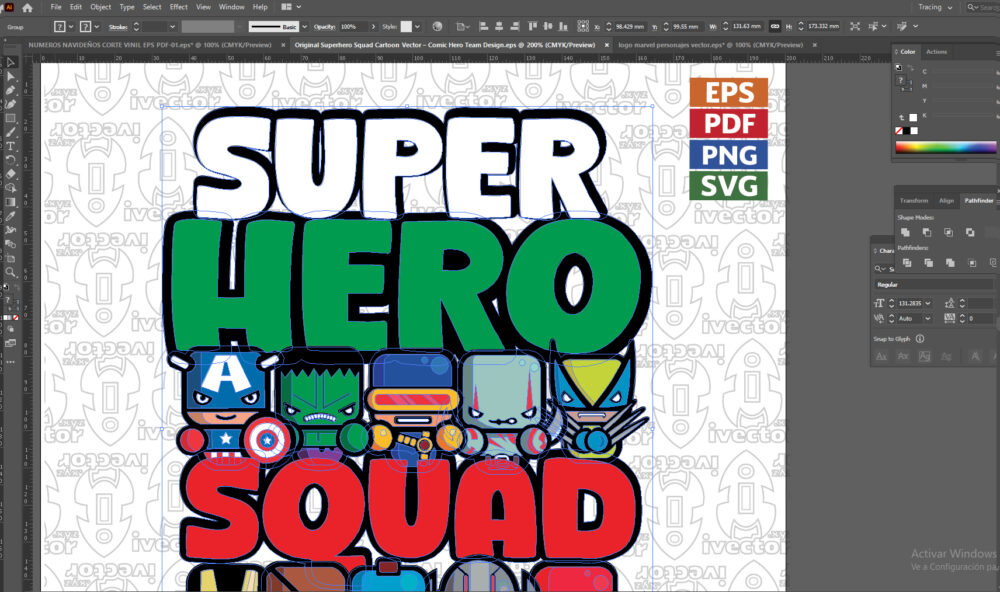1000x592 pixels.
Task: Click the Recolor Artwork globe icon
Action: pos(437,27)
